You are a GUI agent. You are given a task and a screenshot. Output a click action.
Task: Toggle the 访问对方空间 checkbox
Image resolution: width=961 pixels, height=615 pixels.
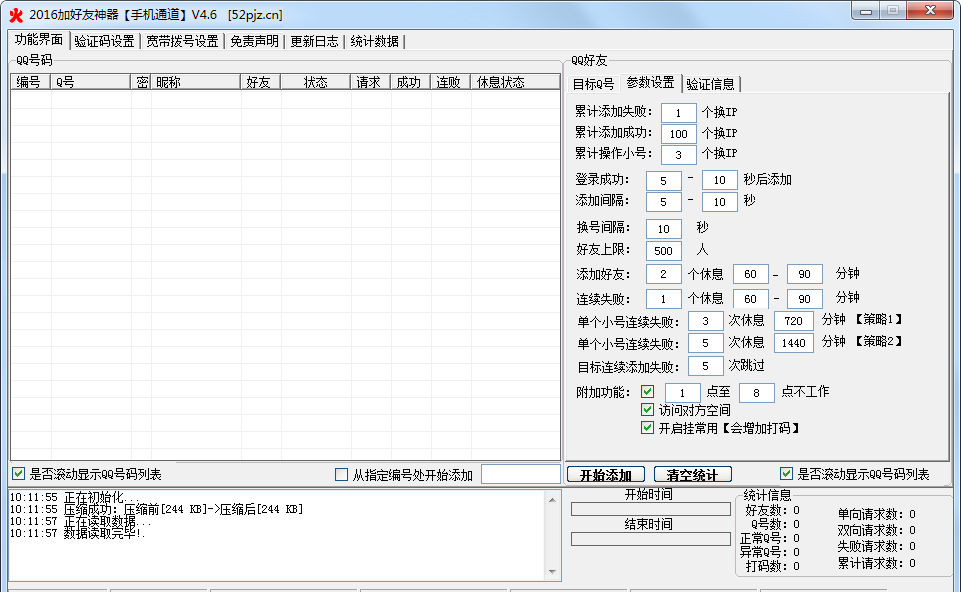647,410
